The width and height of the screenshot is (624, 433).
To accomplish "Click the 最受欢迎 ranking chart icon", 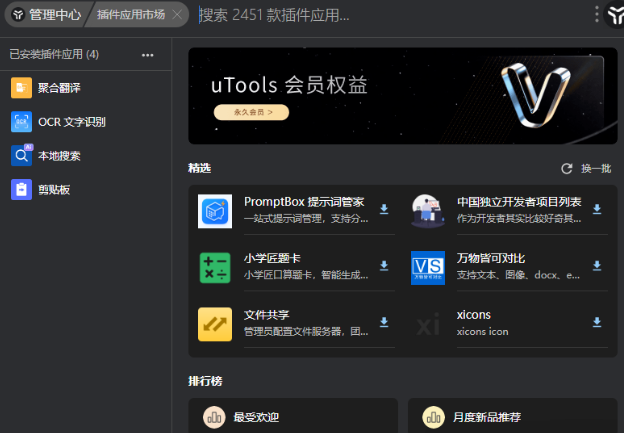I will (x=214, y=417).
